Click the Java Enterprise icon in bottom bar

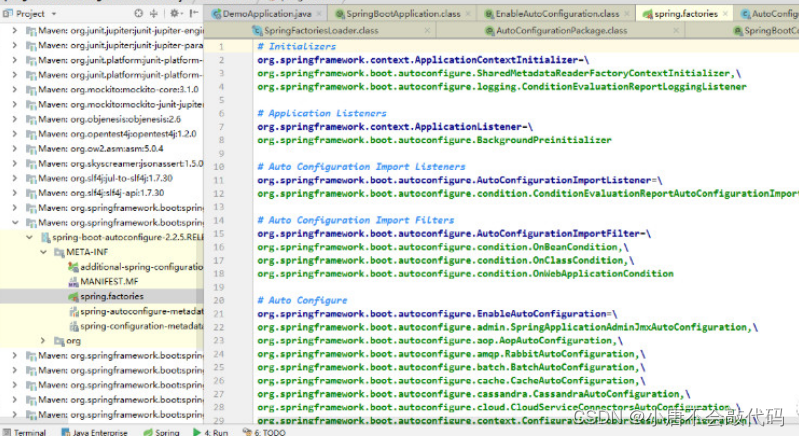click(x=66, y=432)
